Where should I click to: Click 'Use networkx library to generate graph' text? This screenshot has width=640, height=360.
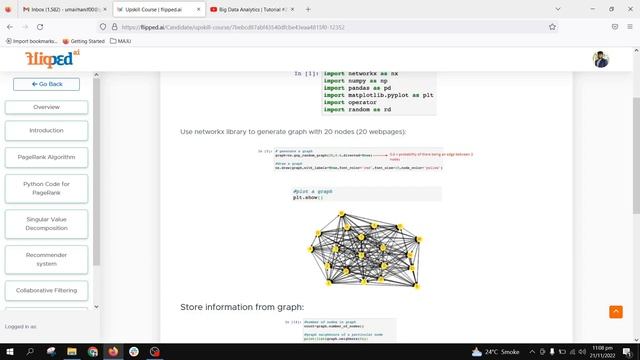293,131
